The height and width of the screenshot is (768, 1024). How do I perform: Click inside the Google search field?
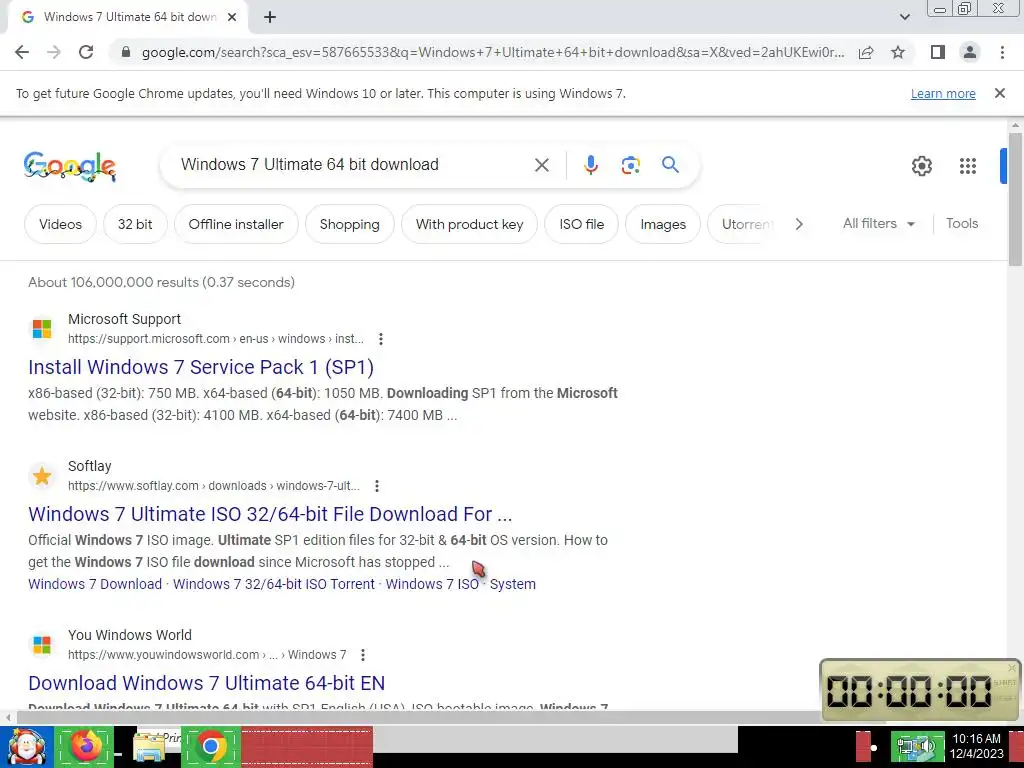pyautogui.click(x=353, y=165)
